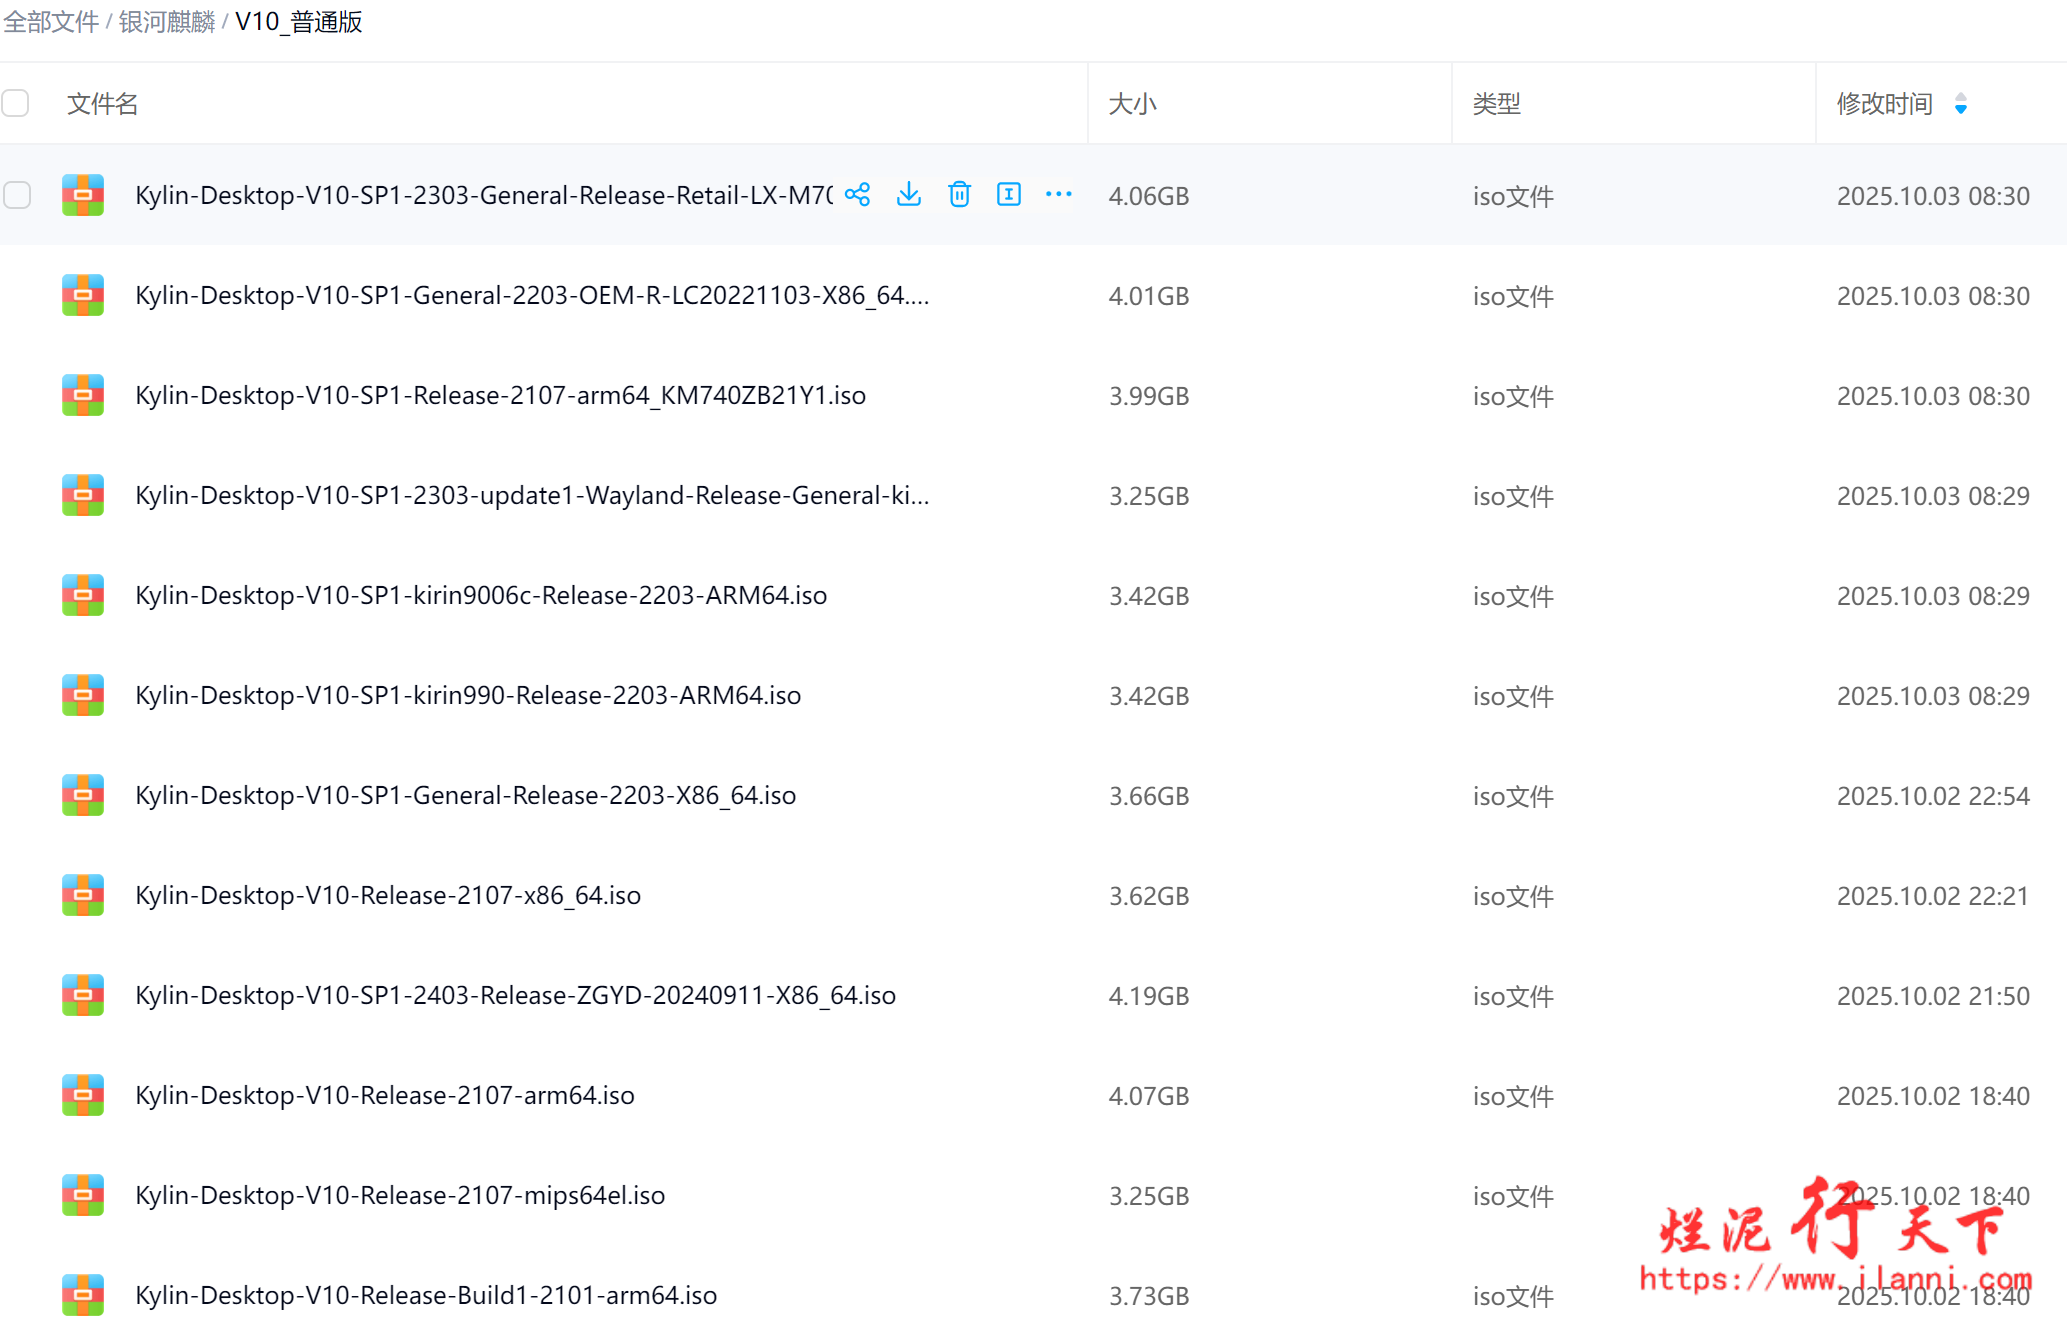Click the rename icon in hovered row
The width and height of the screenshot is (2067, 1318).
coord(1009,195)
